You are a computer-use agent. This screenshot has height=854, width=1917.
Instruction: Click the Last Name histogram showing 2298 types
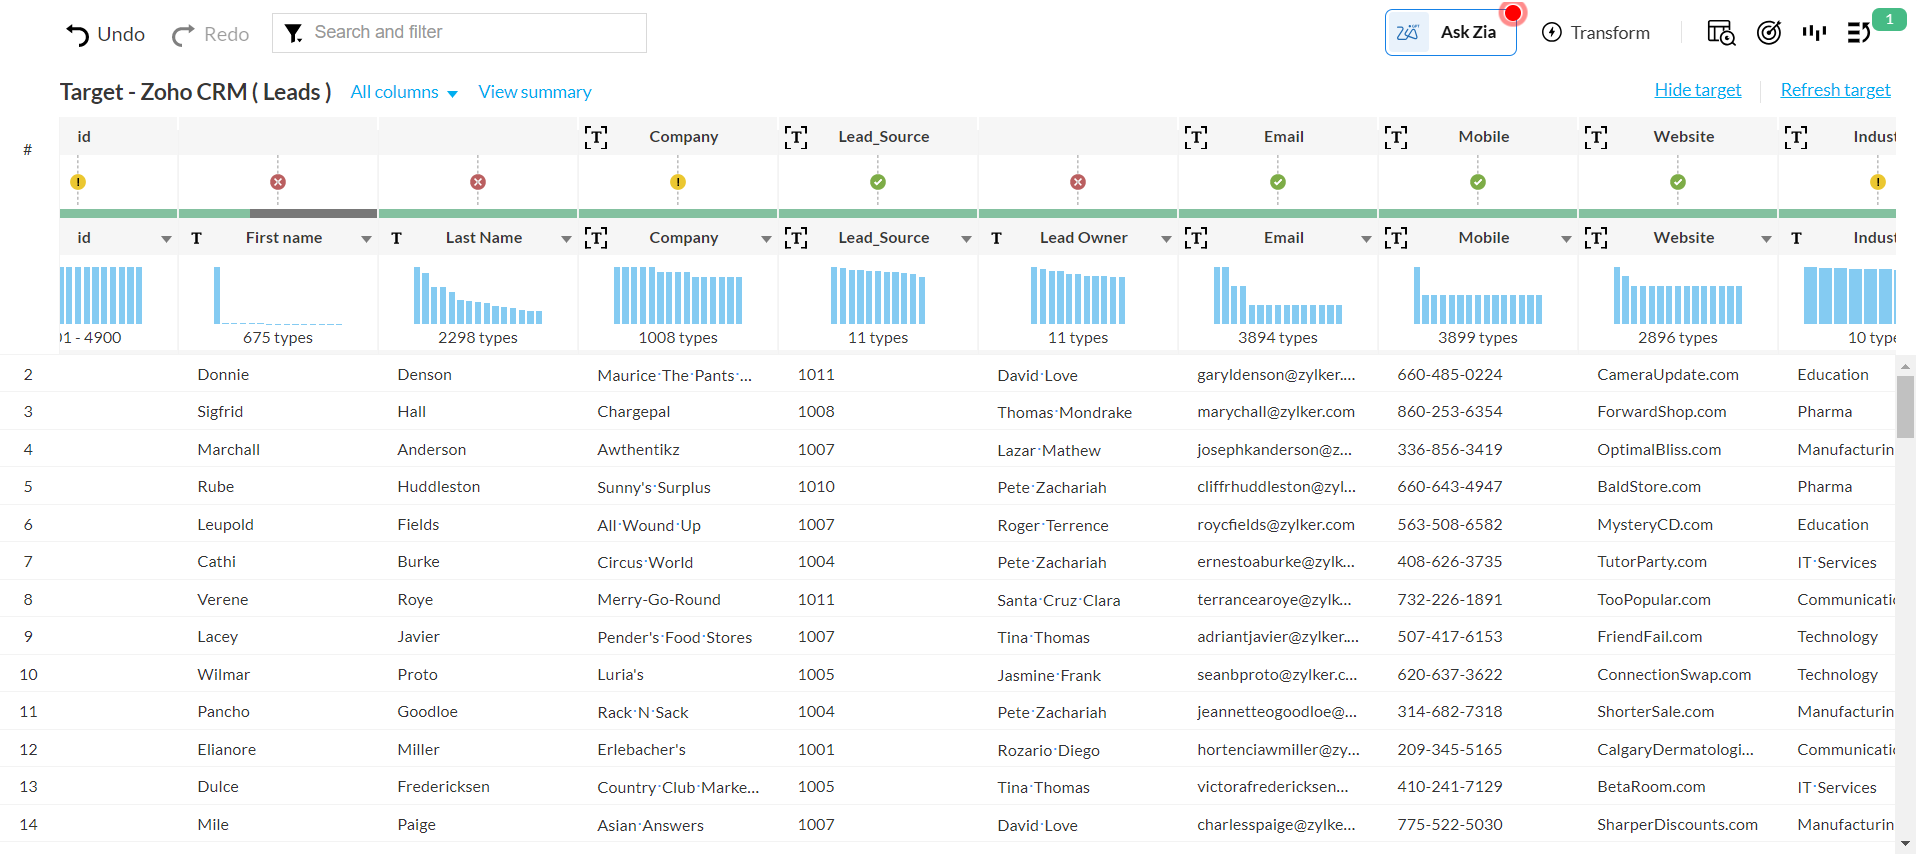[x=478, y=295]
